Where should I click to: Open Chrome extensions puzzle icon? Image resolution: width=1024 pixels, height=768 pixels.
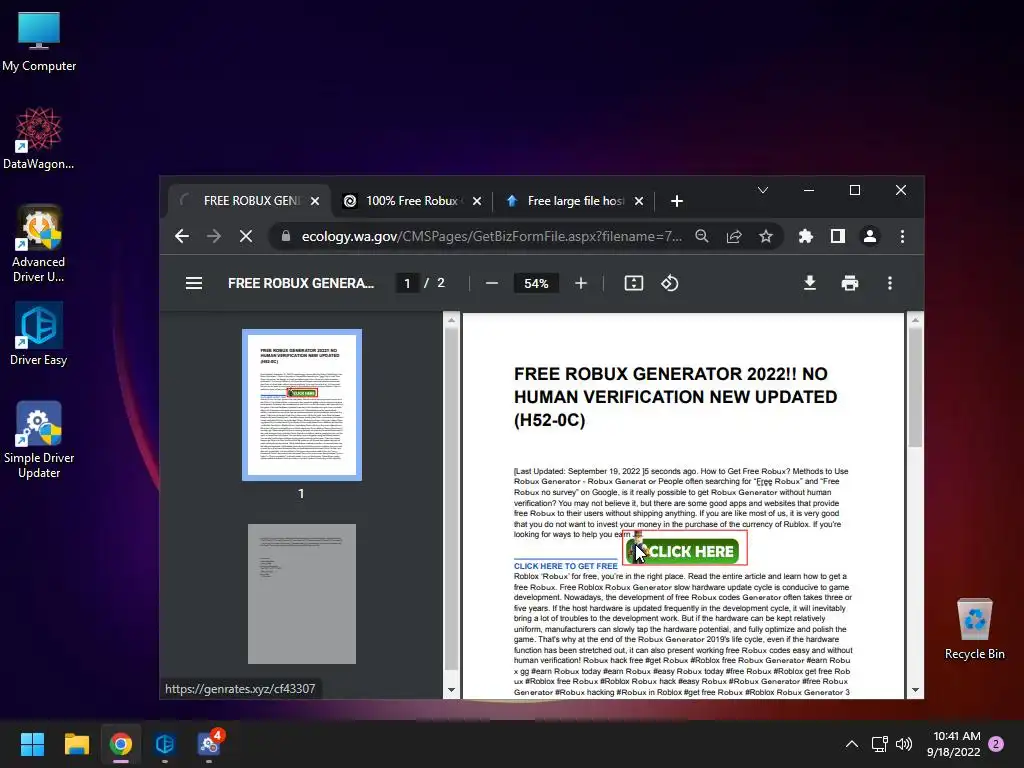coord(806,236)
